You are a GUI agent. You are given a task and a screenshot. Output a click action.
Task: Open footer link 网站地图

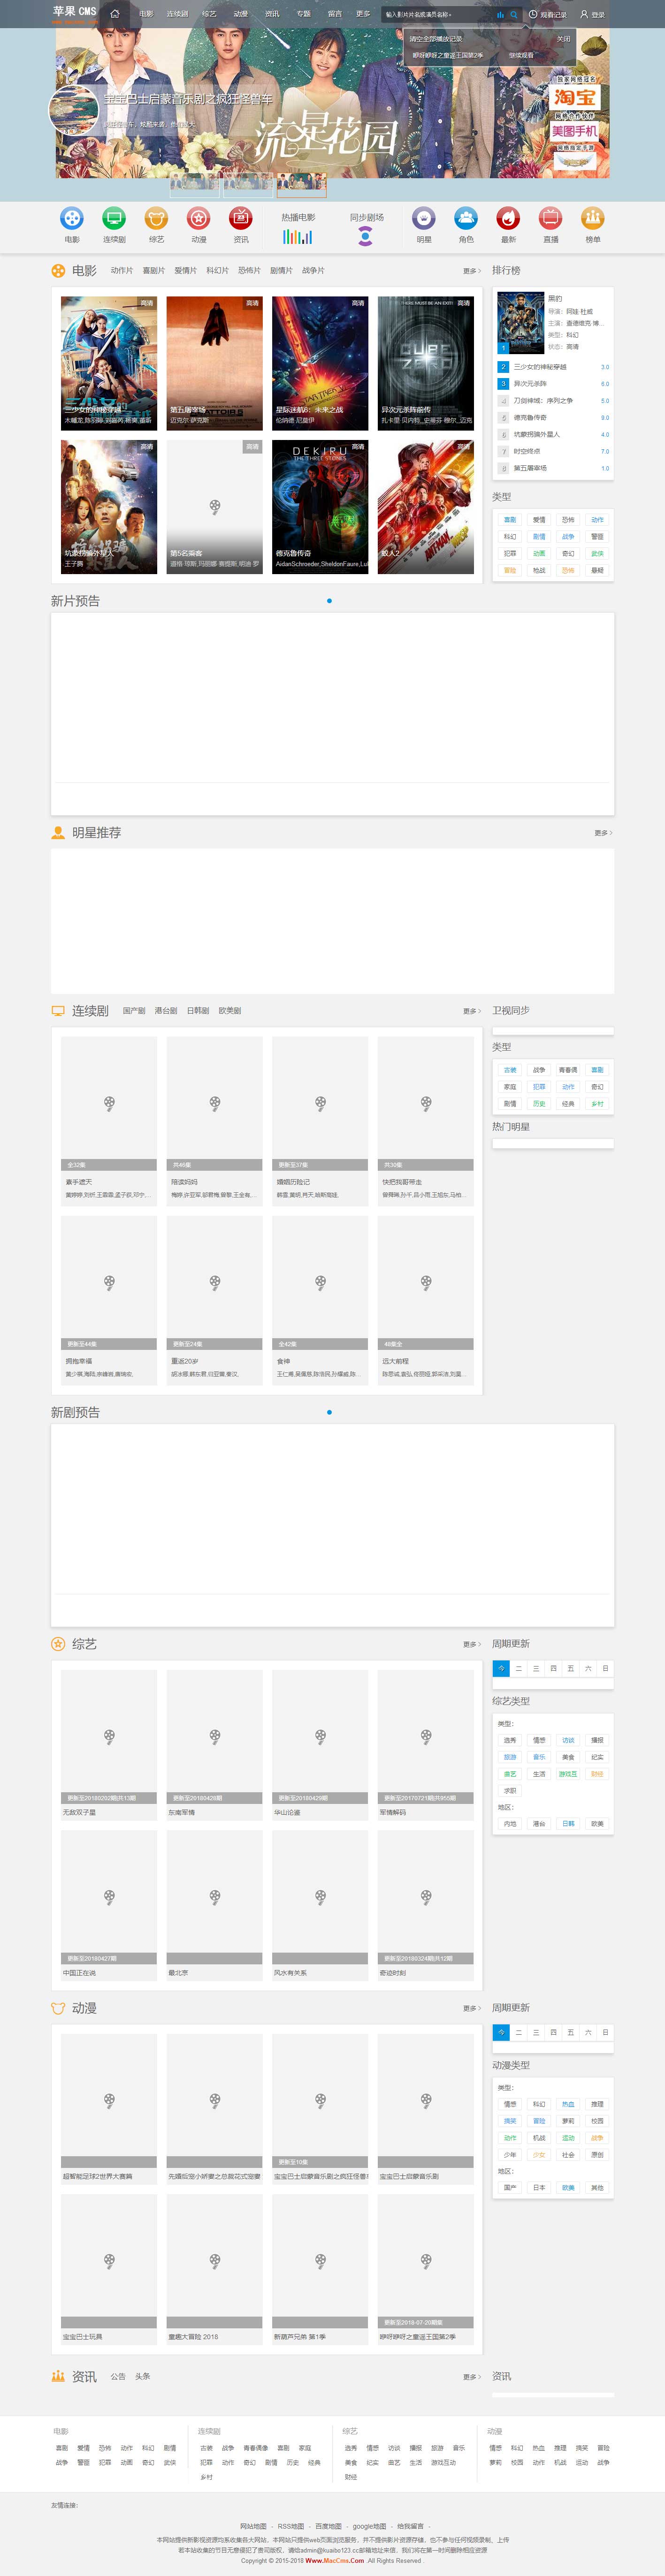[253, 2526]
